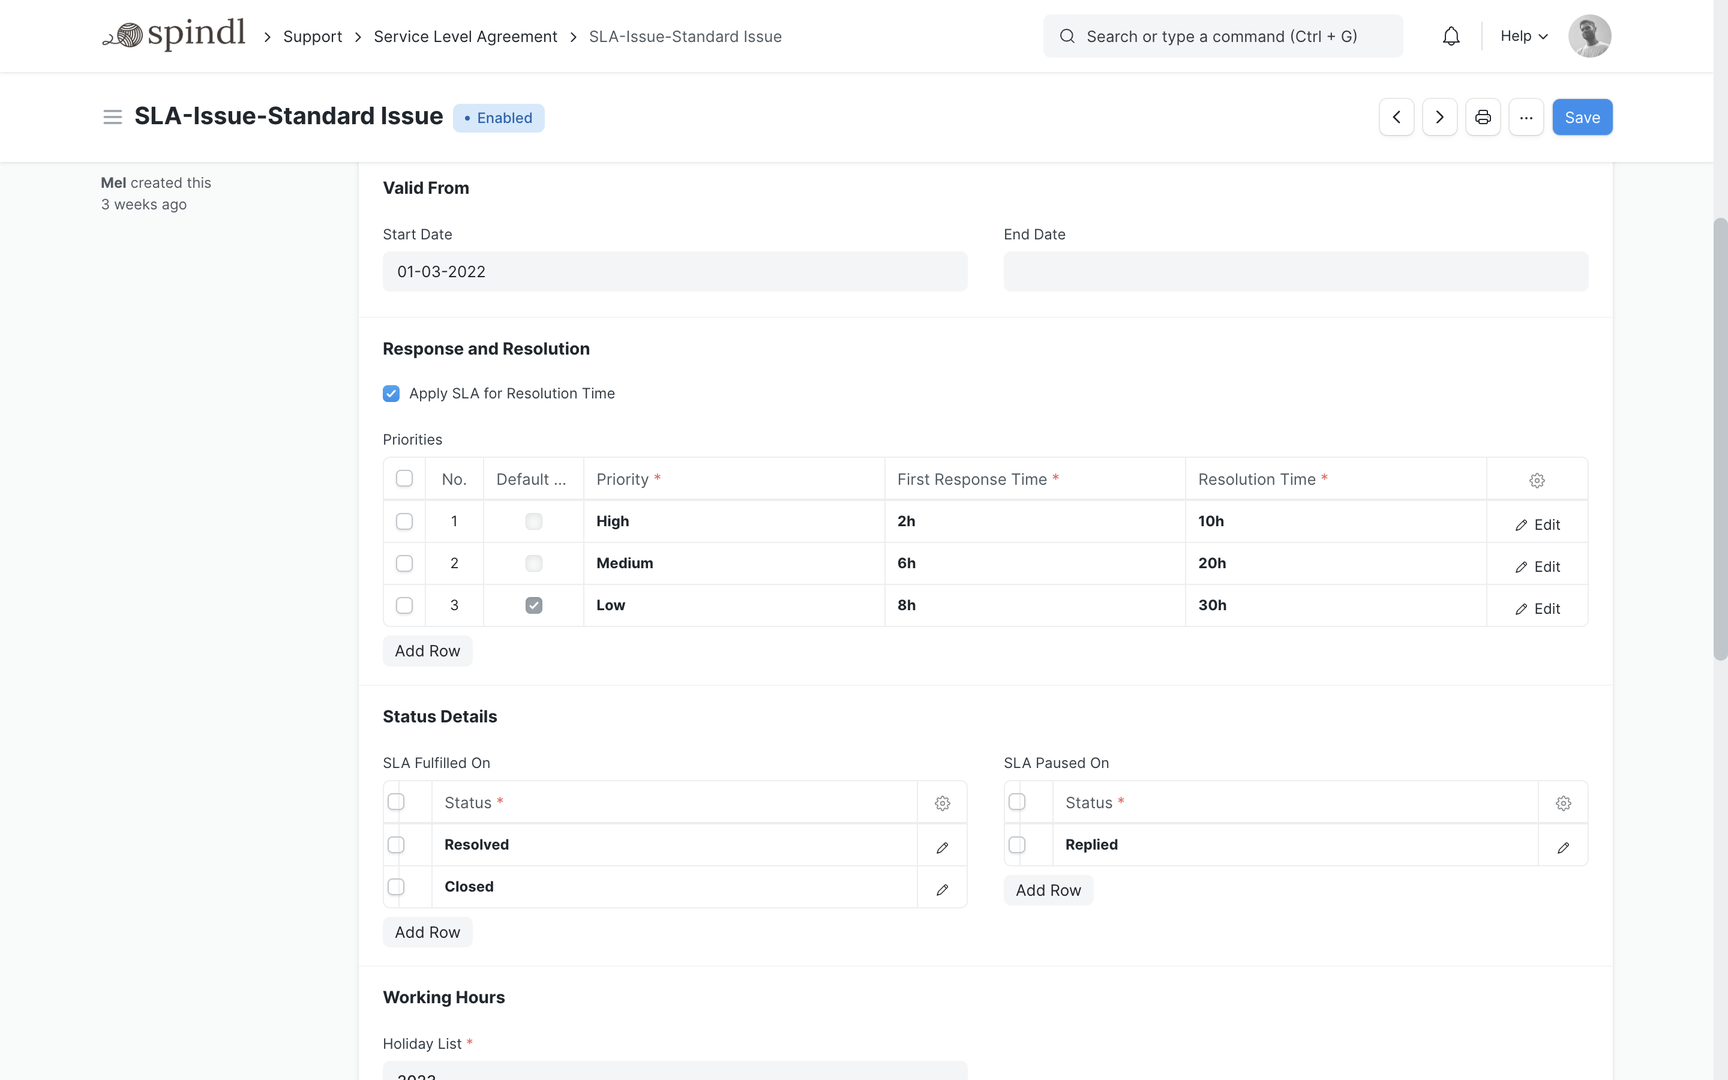Viewport: 1728px width, 1080px height.
Task: Click the End Date input field
Action: (1295, 272)
